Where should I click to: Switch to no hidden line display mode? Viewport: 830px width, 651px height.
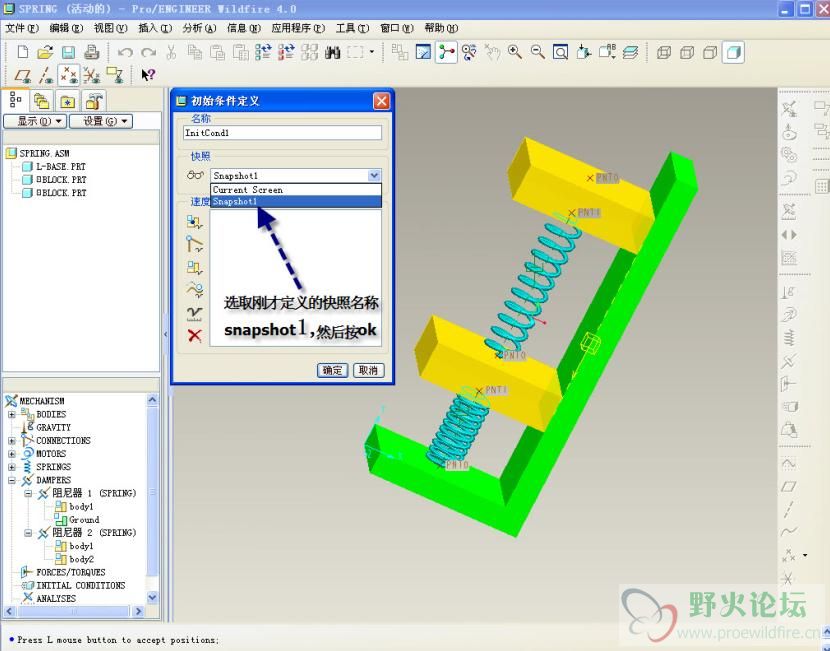tap(710, 52)
